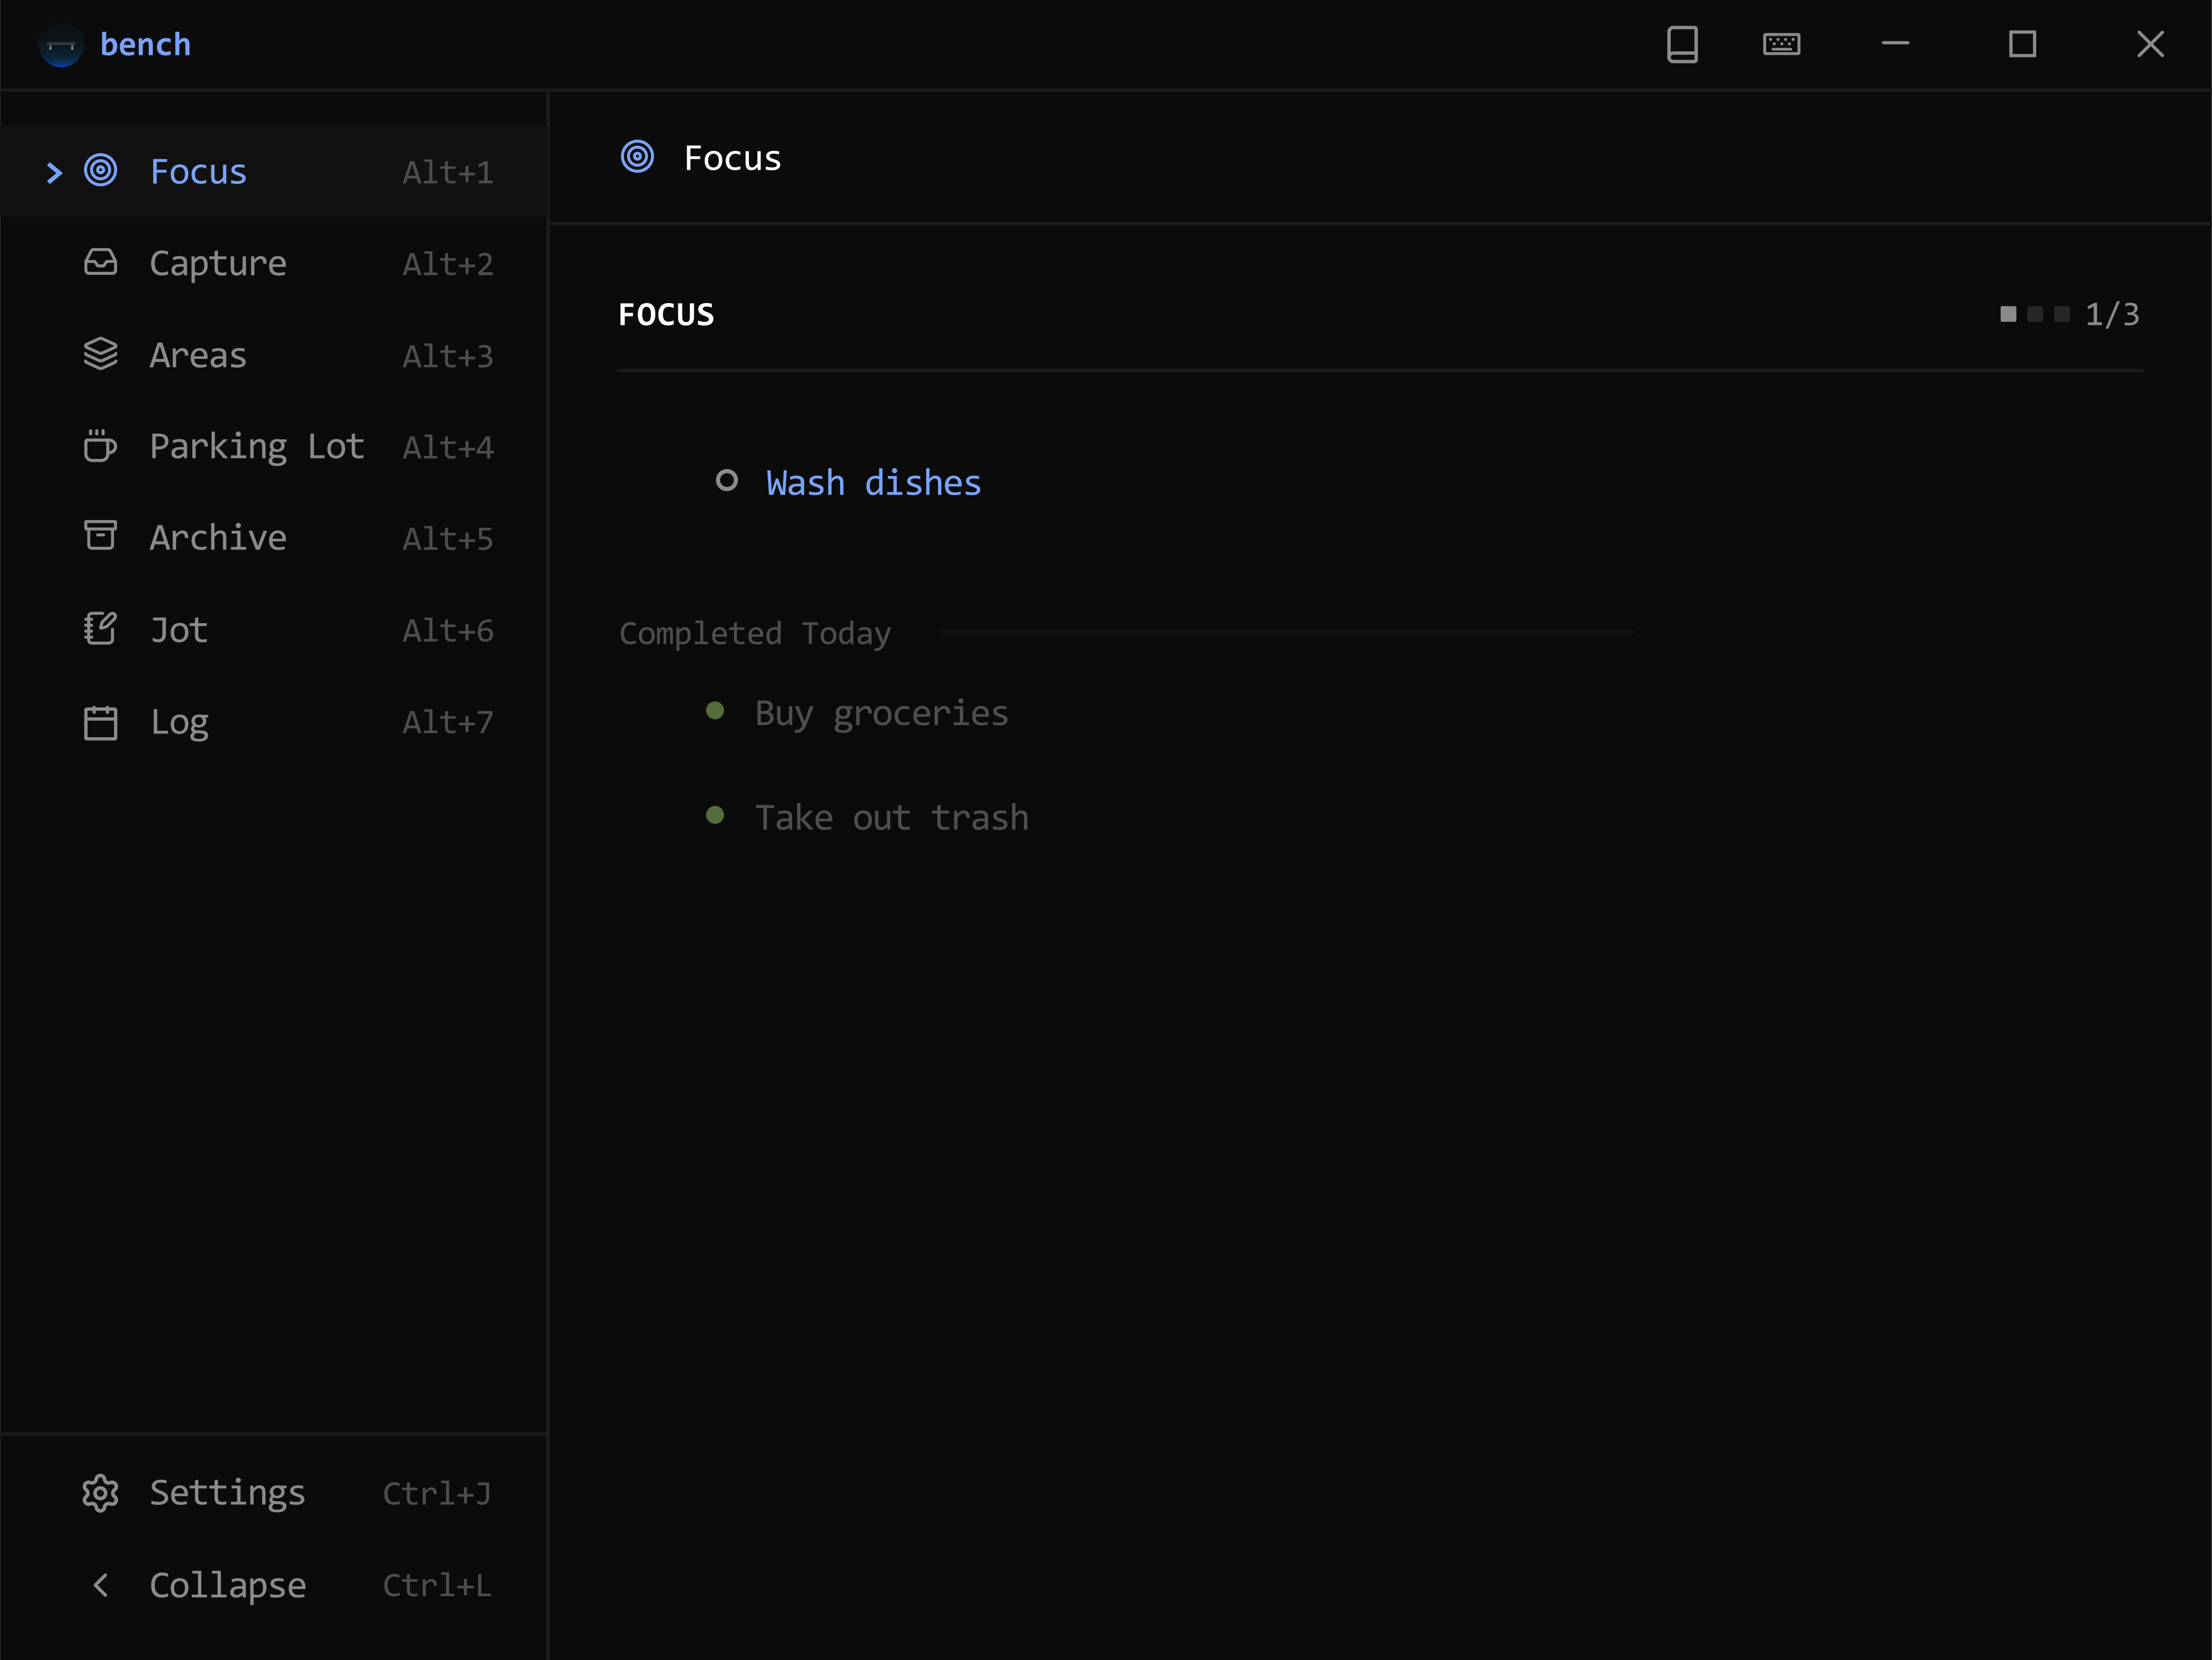2212x1660 pixels.
Task: Click the bench app title
Action: click(146, 45)
